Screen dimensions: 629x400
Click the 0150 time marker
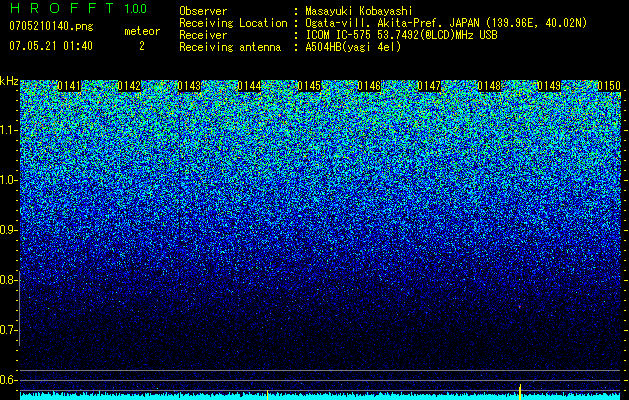tap(609, 86)
